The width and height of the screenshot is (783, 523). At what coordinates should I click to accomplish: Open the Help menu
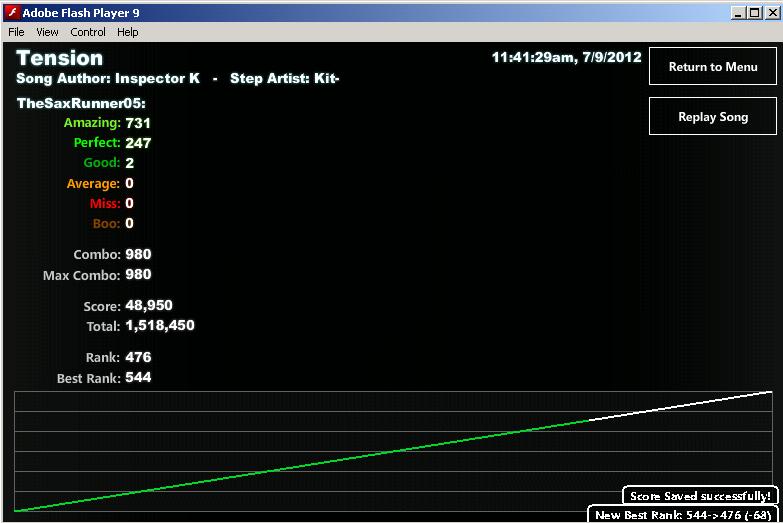[x=128, y=32]
